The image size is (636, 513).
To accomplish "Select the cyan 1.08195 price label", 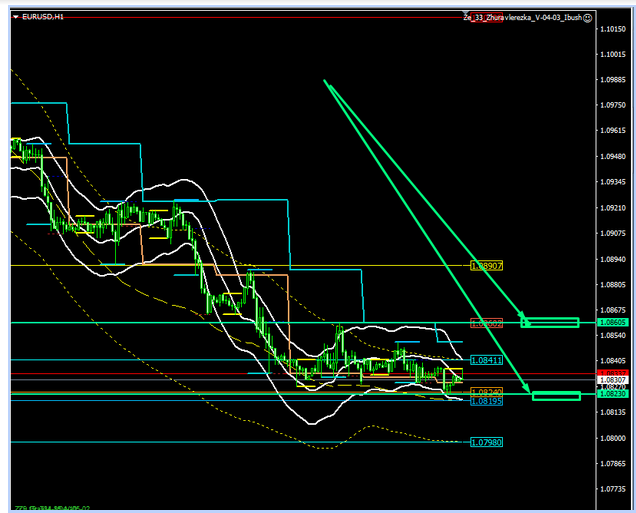I will [x=485, y=401].
